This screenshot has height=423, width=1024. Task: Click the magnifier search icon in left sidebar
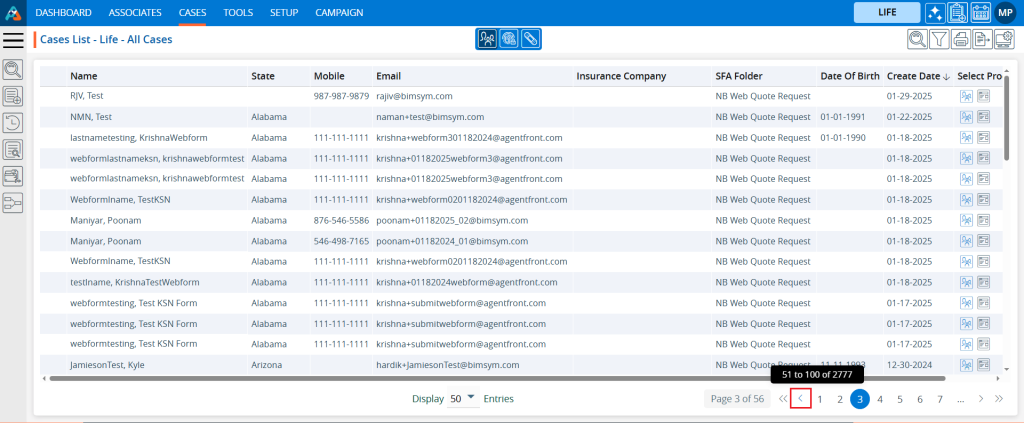point(13,69)
